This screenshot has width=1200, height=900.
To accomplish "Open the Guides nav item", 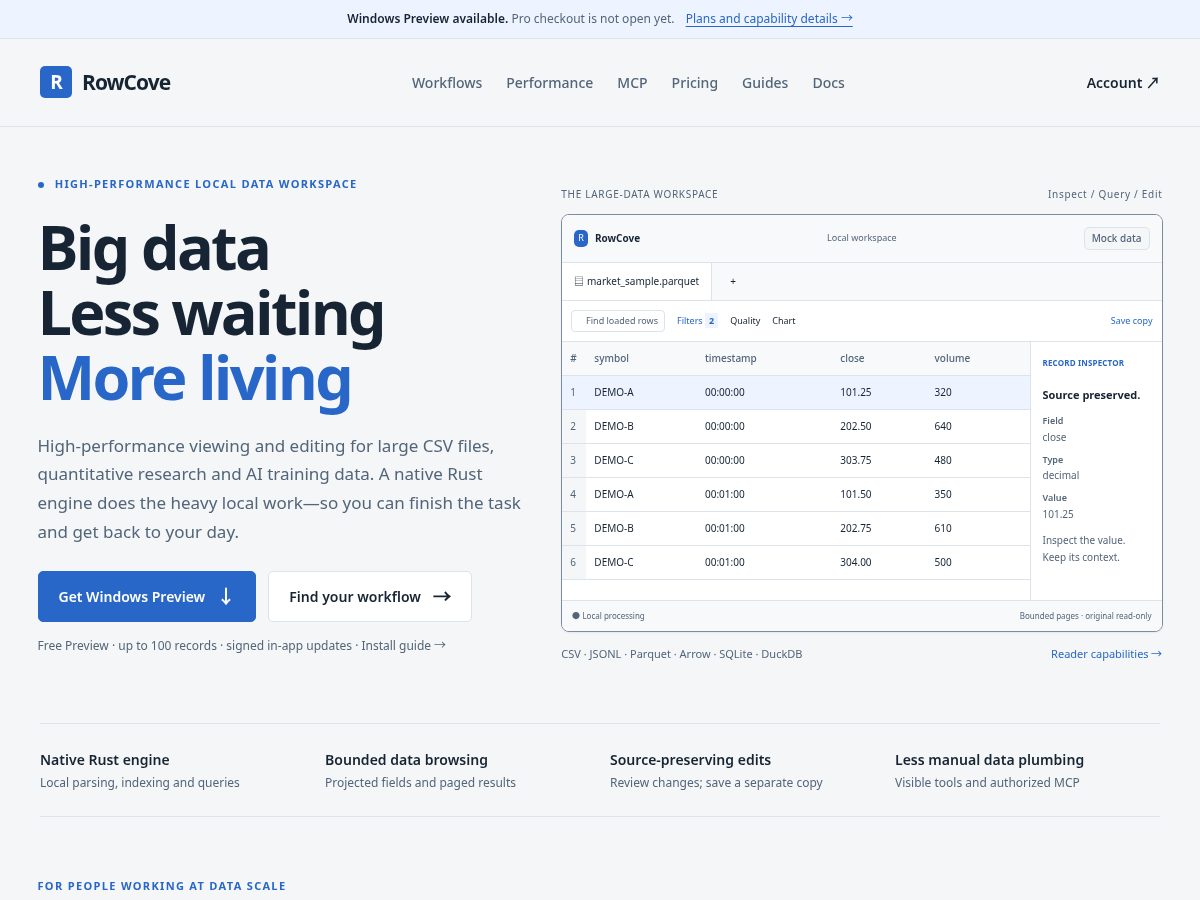I will tap(765, 83).
